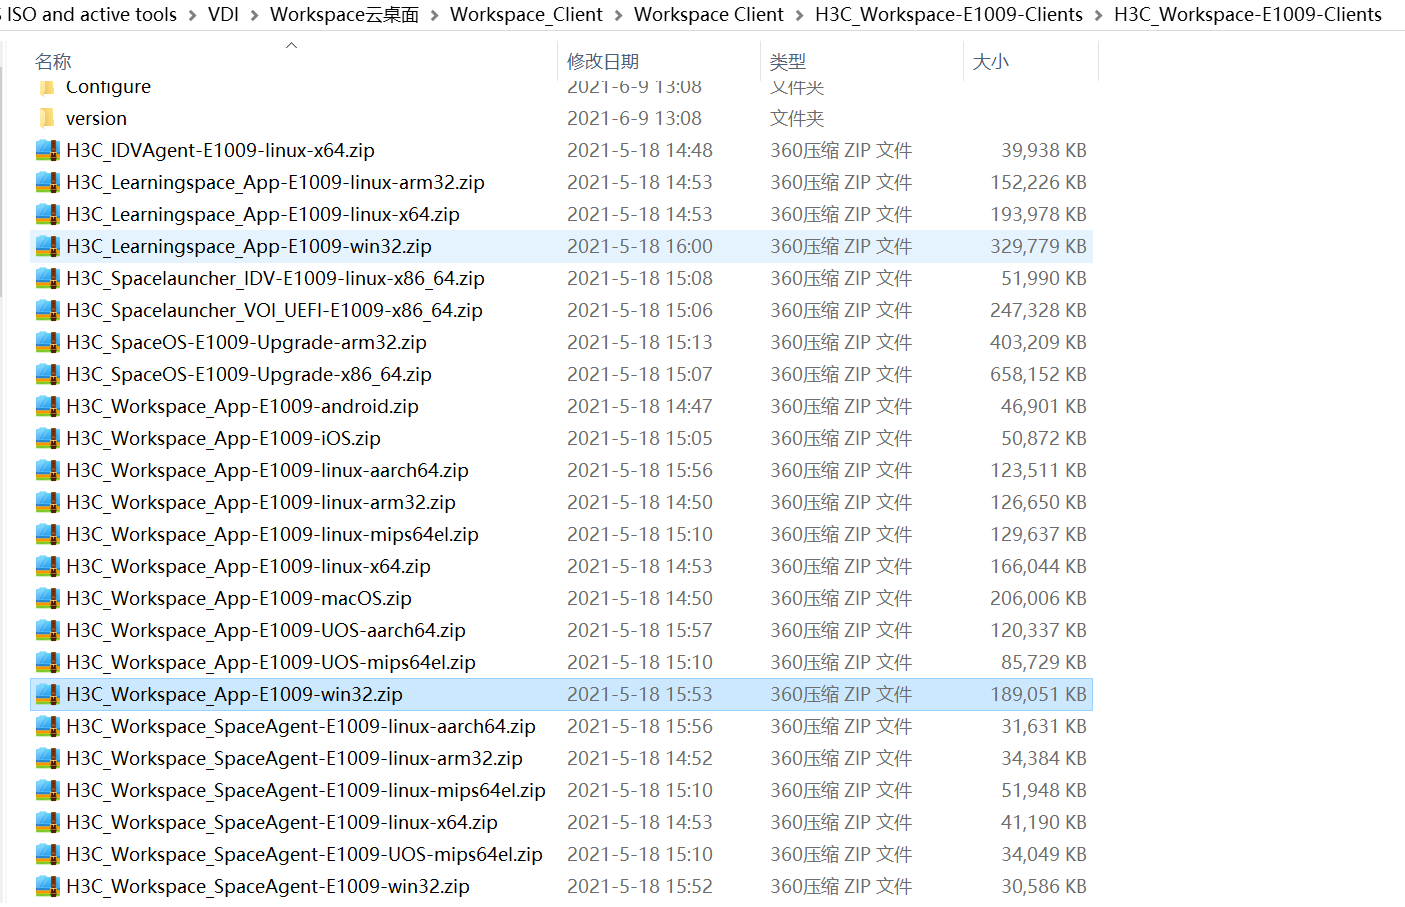This screenshot has width=1405, height=907.
Task: Open the chevron dropdown after VDI
Action: (x=254, y=15)
